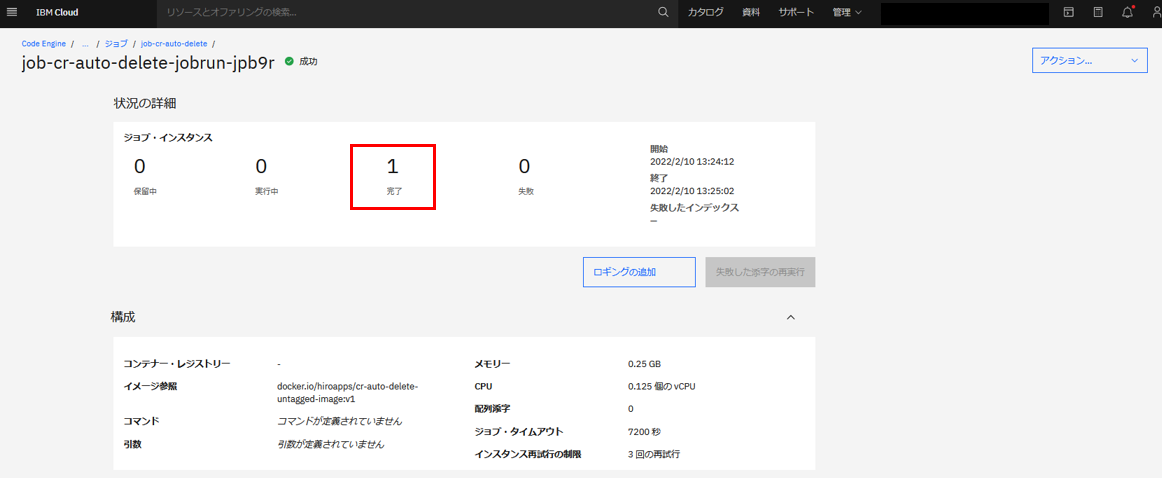Select retry limit 3 回の再試行
This screenshot has width=1162, height=478.
click(654, 454)
